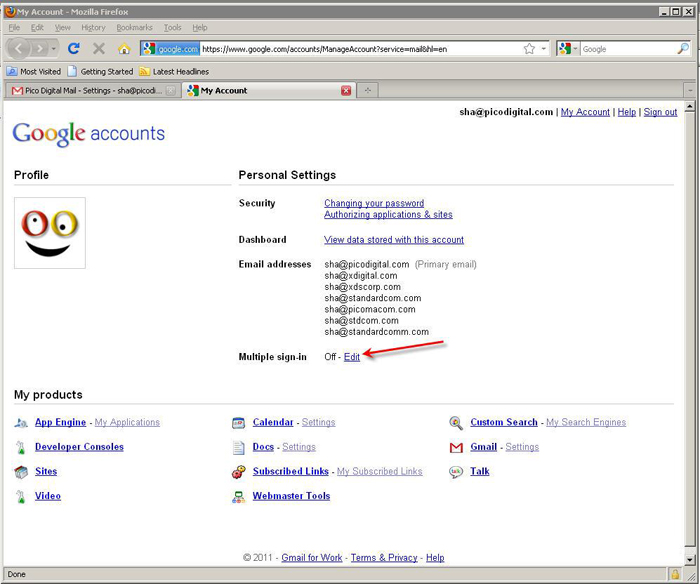Open the Getting Started bookmark
The width and height of the screenshot is (700, 584).
[x=100, y=71]
